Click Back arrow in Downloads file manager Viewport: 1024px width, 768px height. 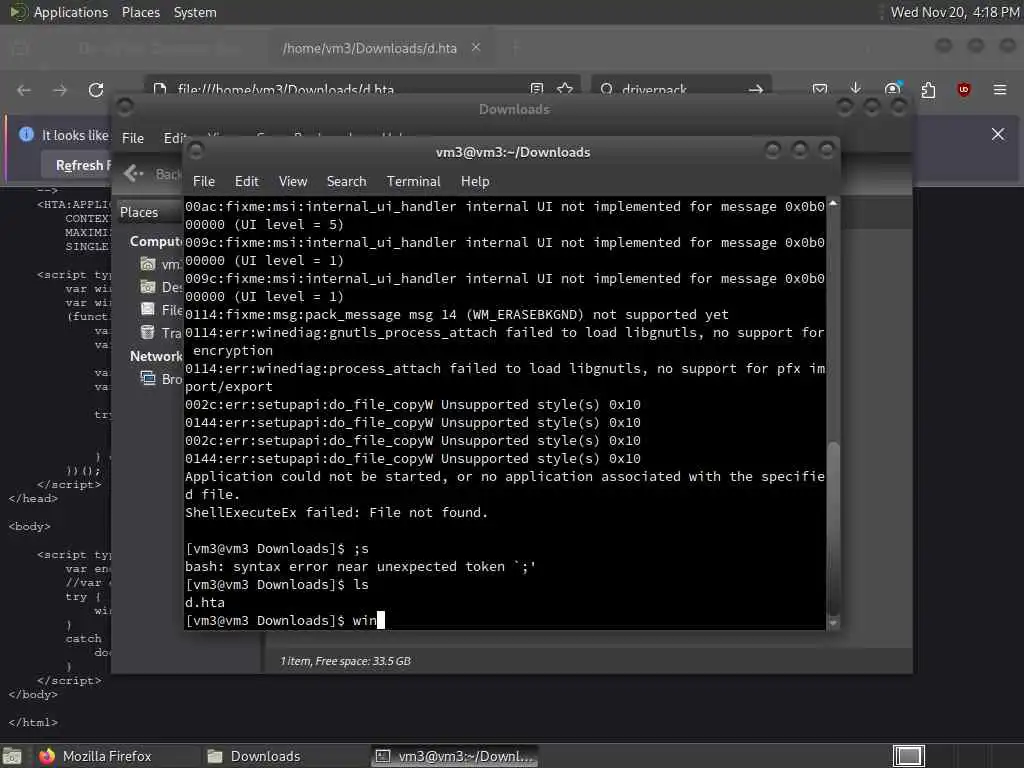coord(133,173)
